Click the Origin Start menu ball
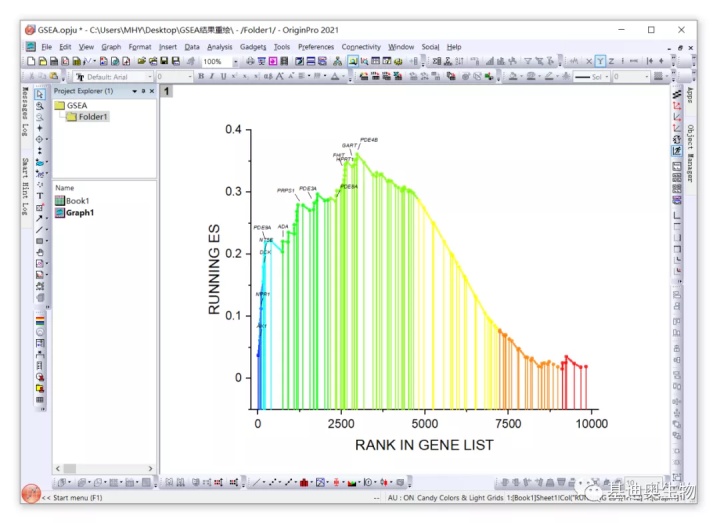 tap(31, 493)
